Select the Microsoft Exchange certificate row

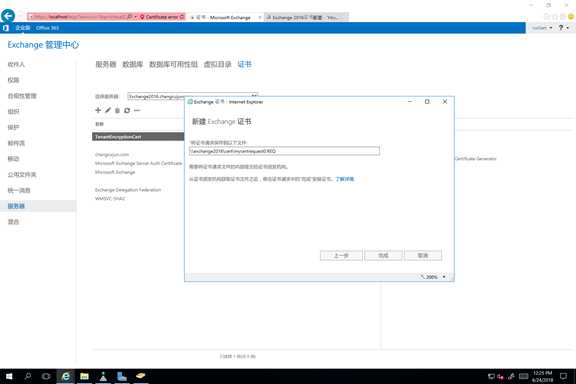115,172
